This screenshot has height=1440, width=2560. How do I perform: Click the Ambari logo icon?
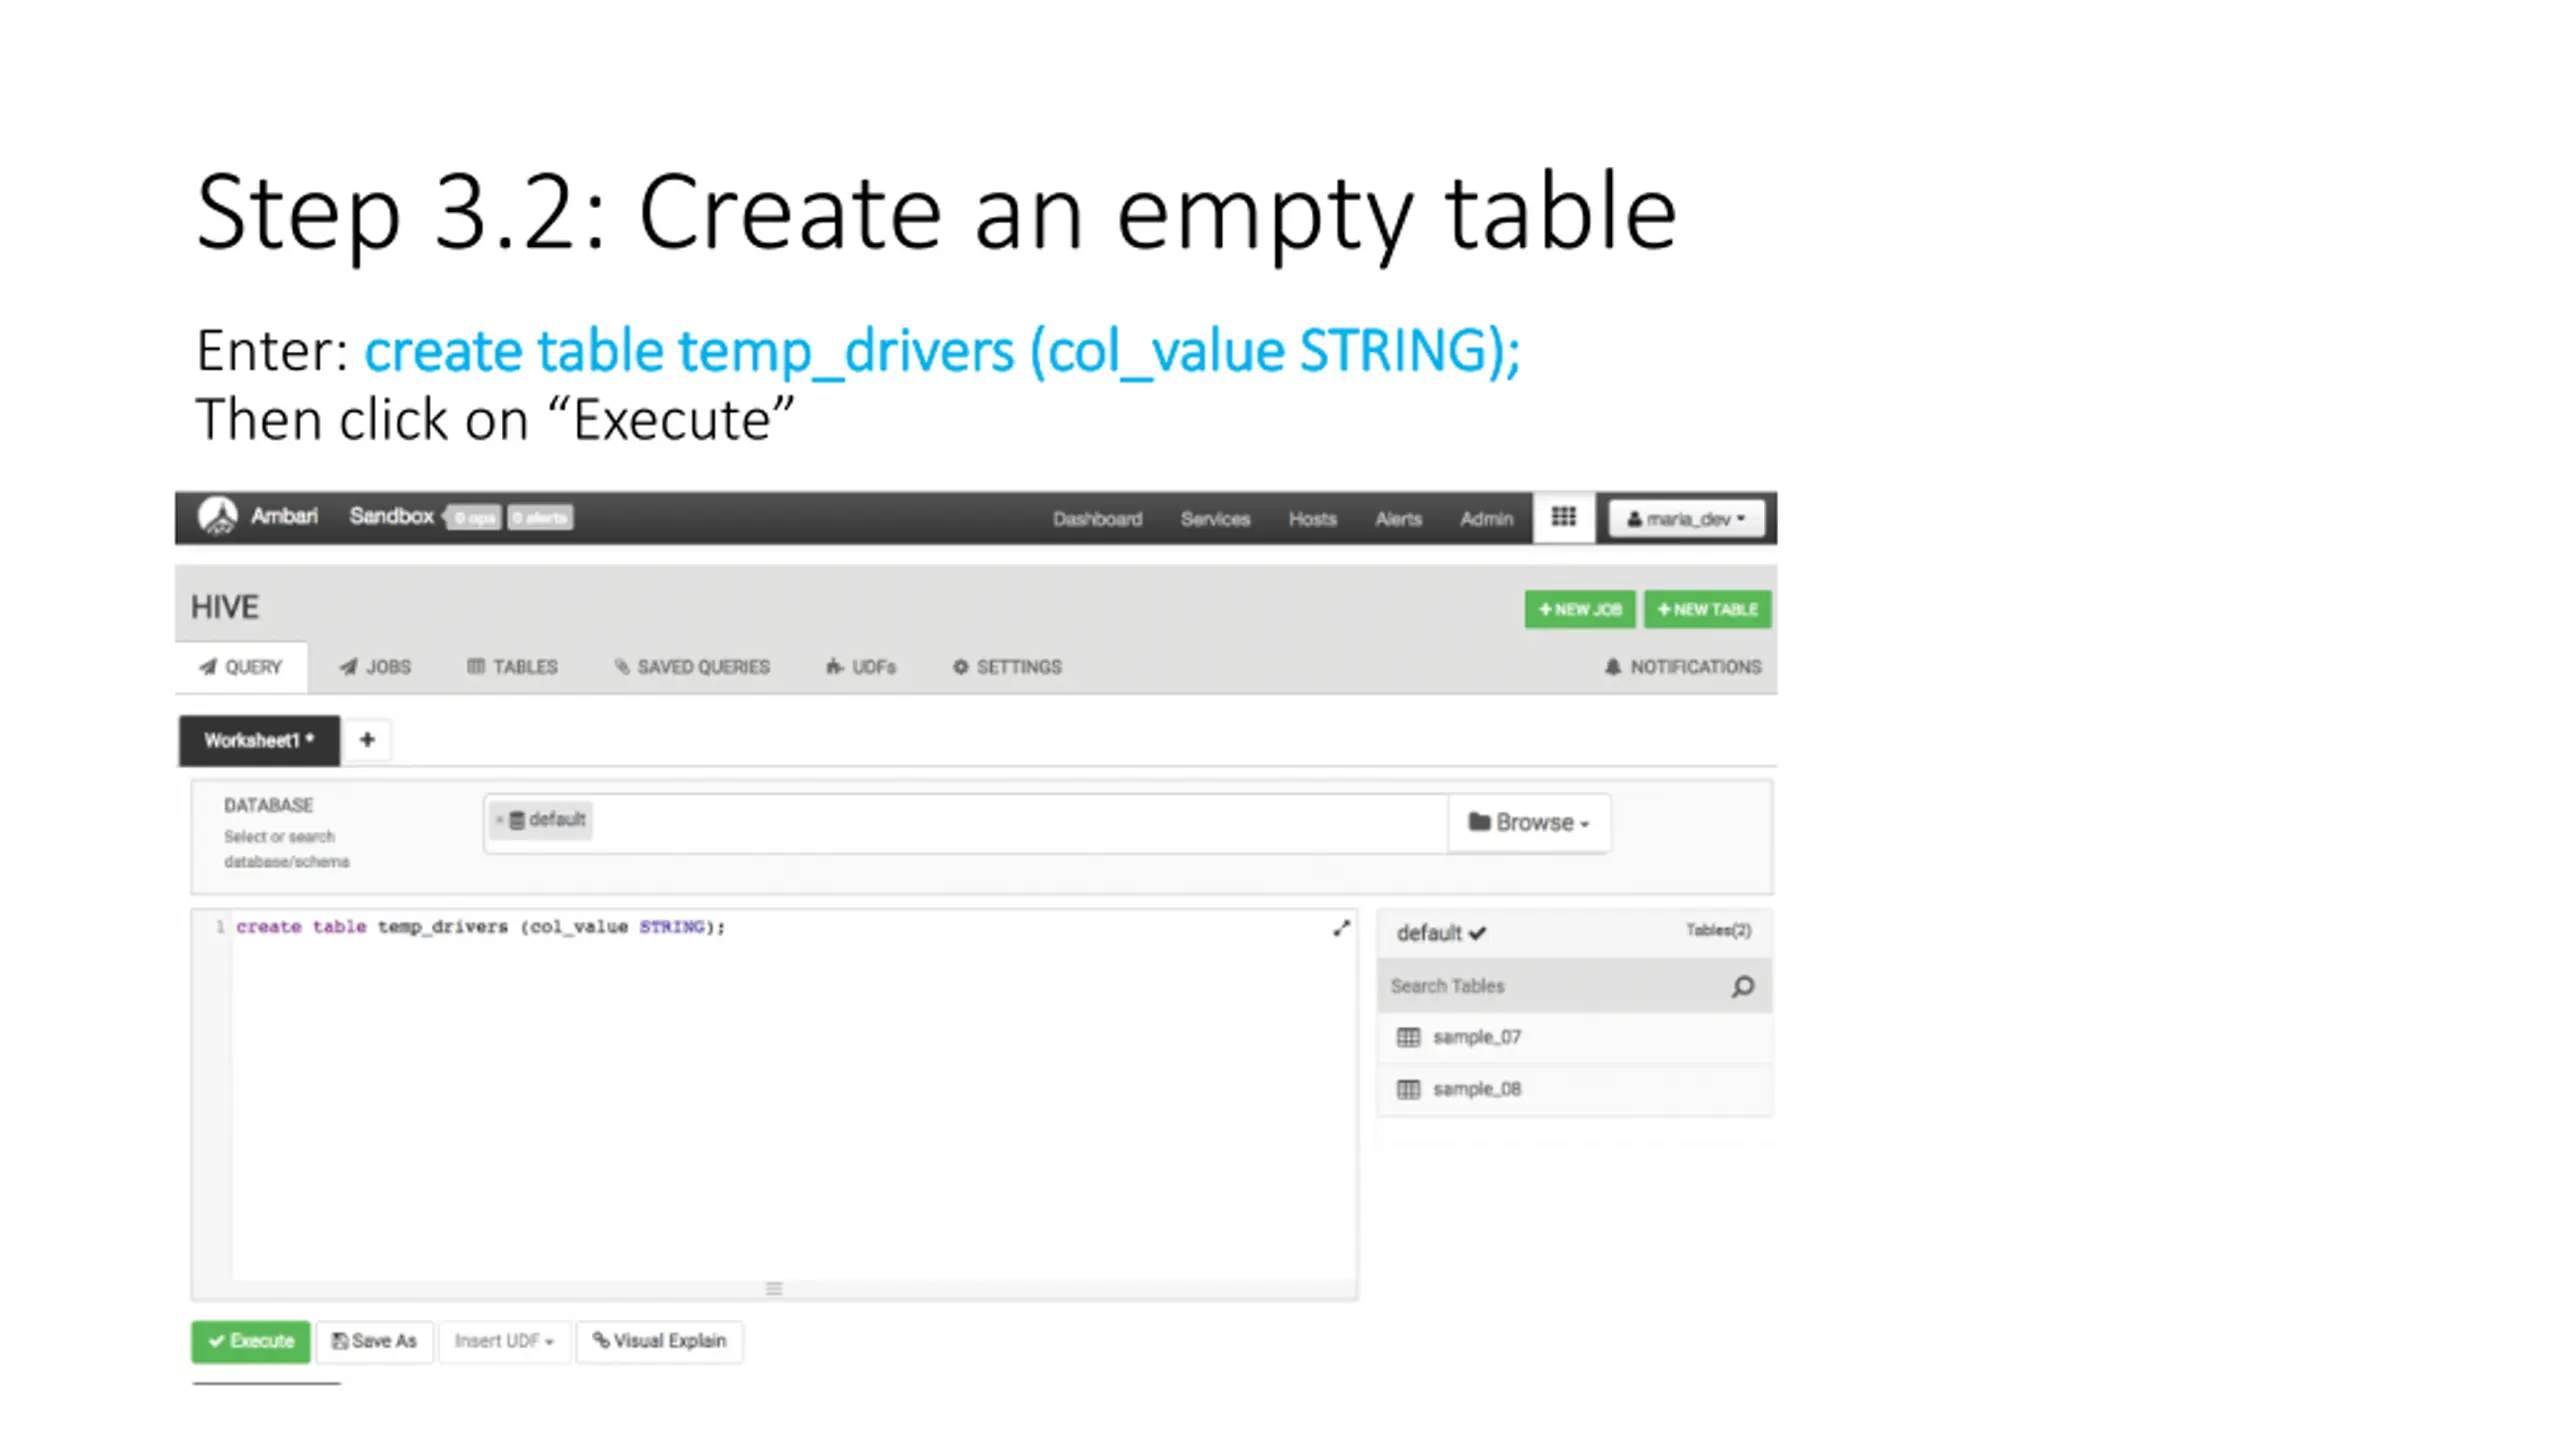(217, 516)
